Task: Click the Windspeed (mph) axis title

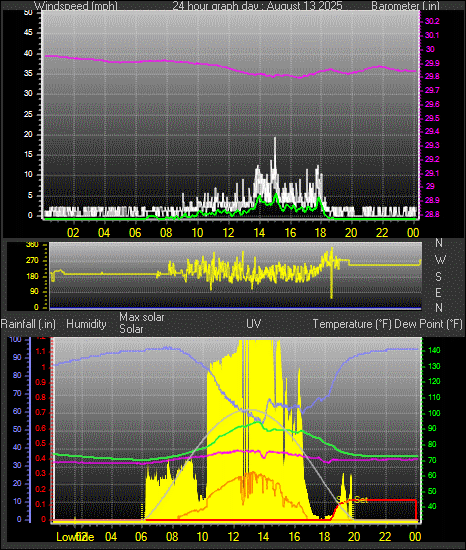Action: (76, 6)
